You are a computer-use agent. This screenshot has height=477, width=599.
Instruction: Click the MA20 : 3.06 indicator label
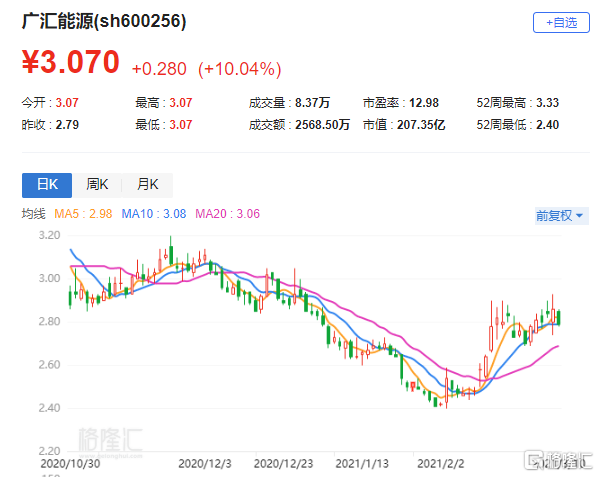pos(227,214)
